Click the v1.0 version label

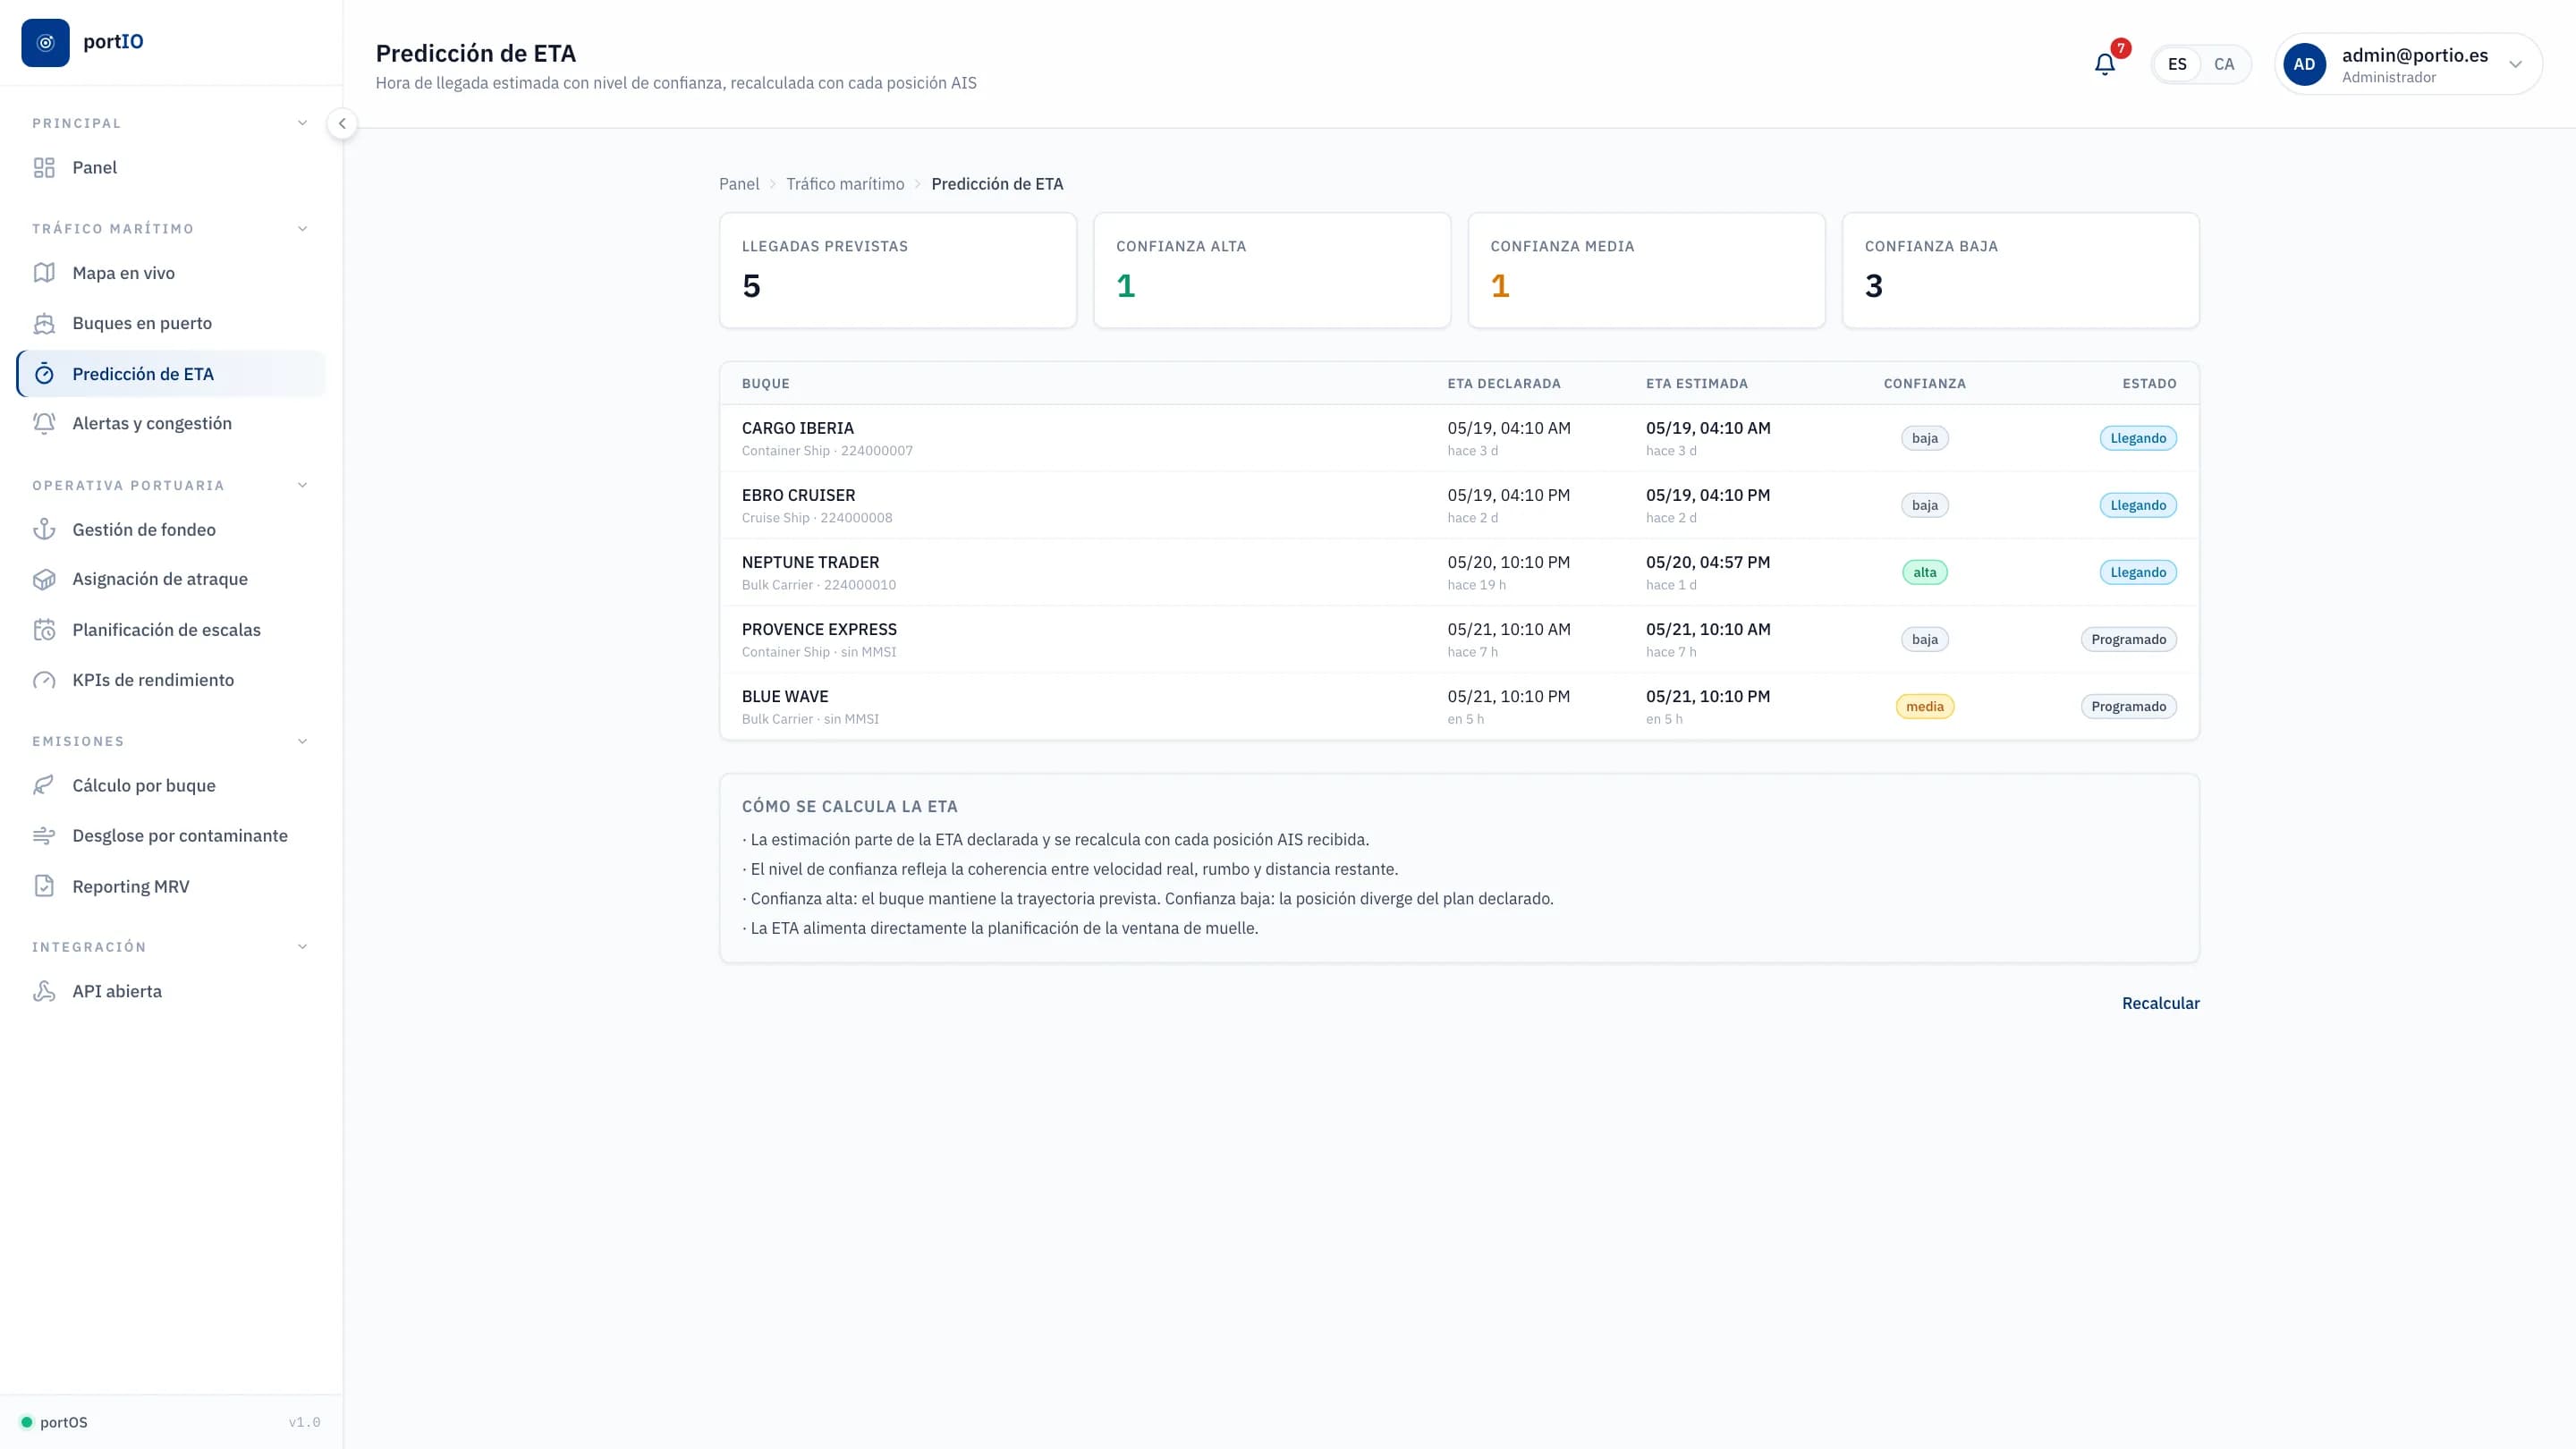pos(304,1422)
